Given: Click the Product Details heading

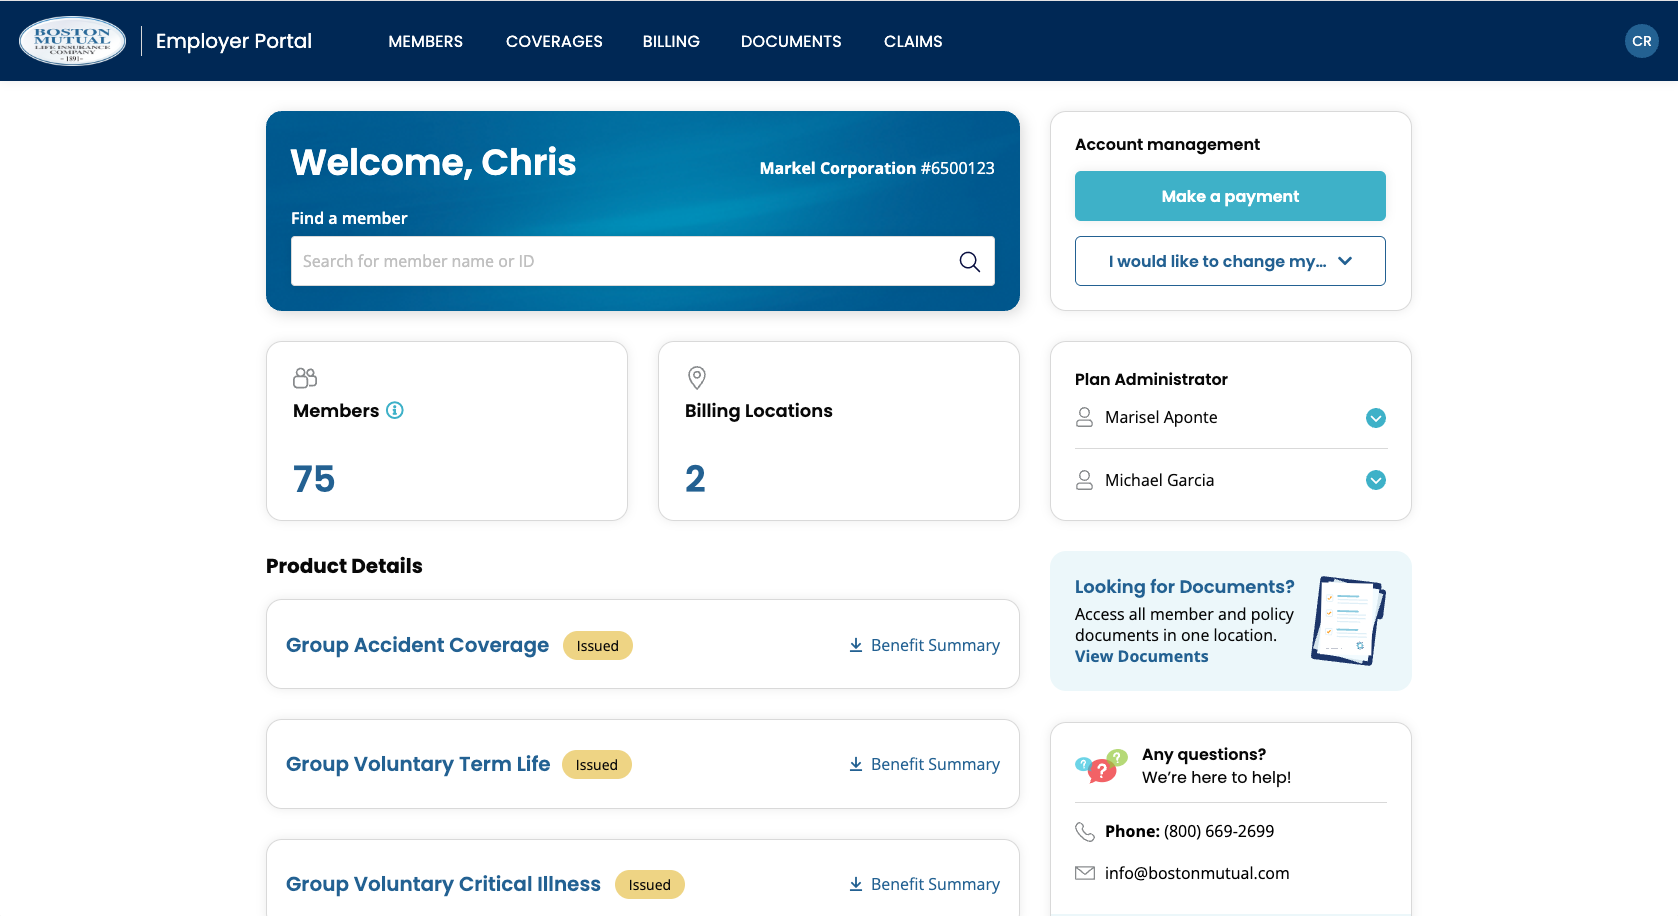Looking at the screenshot, I should point(344,566).
